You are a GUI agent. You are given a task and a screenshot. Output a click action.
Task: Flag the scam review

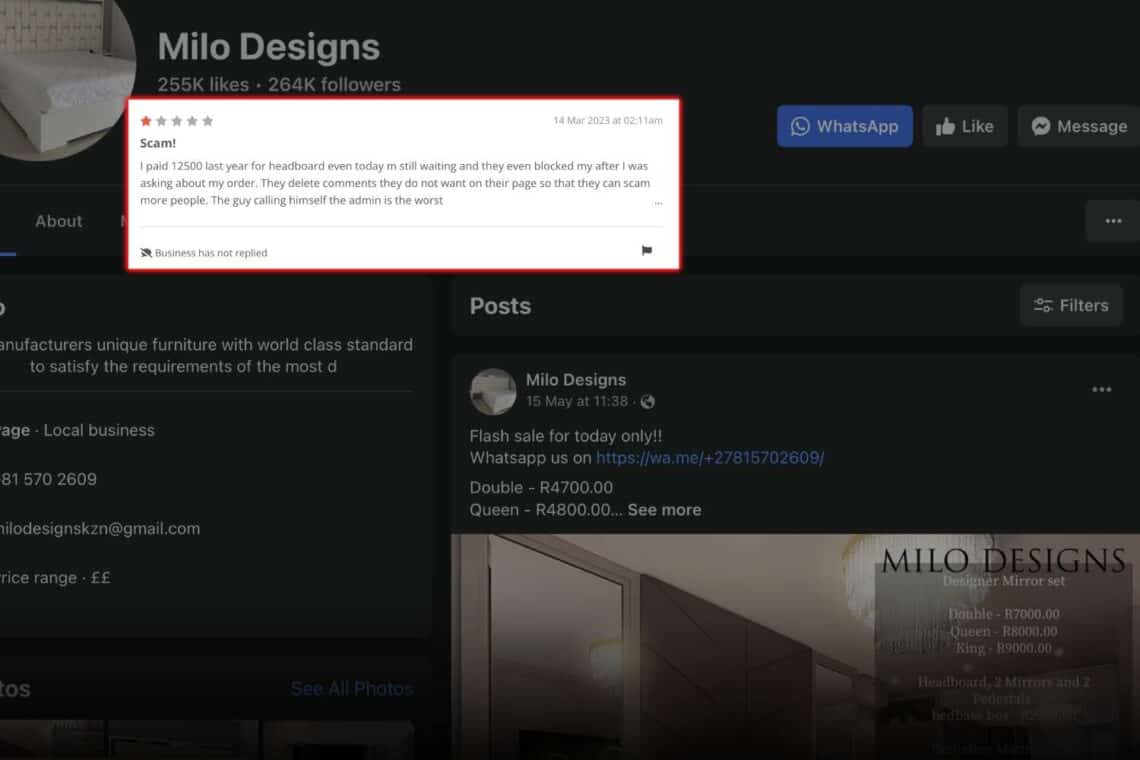click(x=646, y=251)
